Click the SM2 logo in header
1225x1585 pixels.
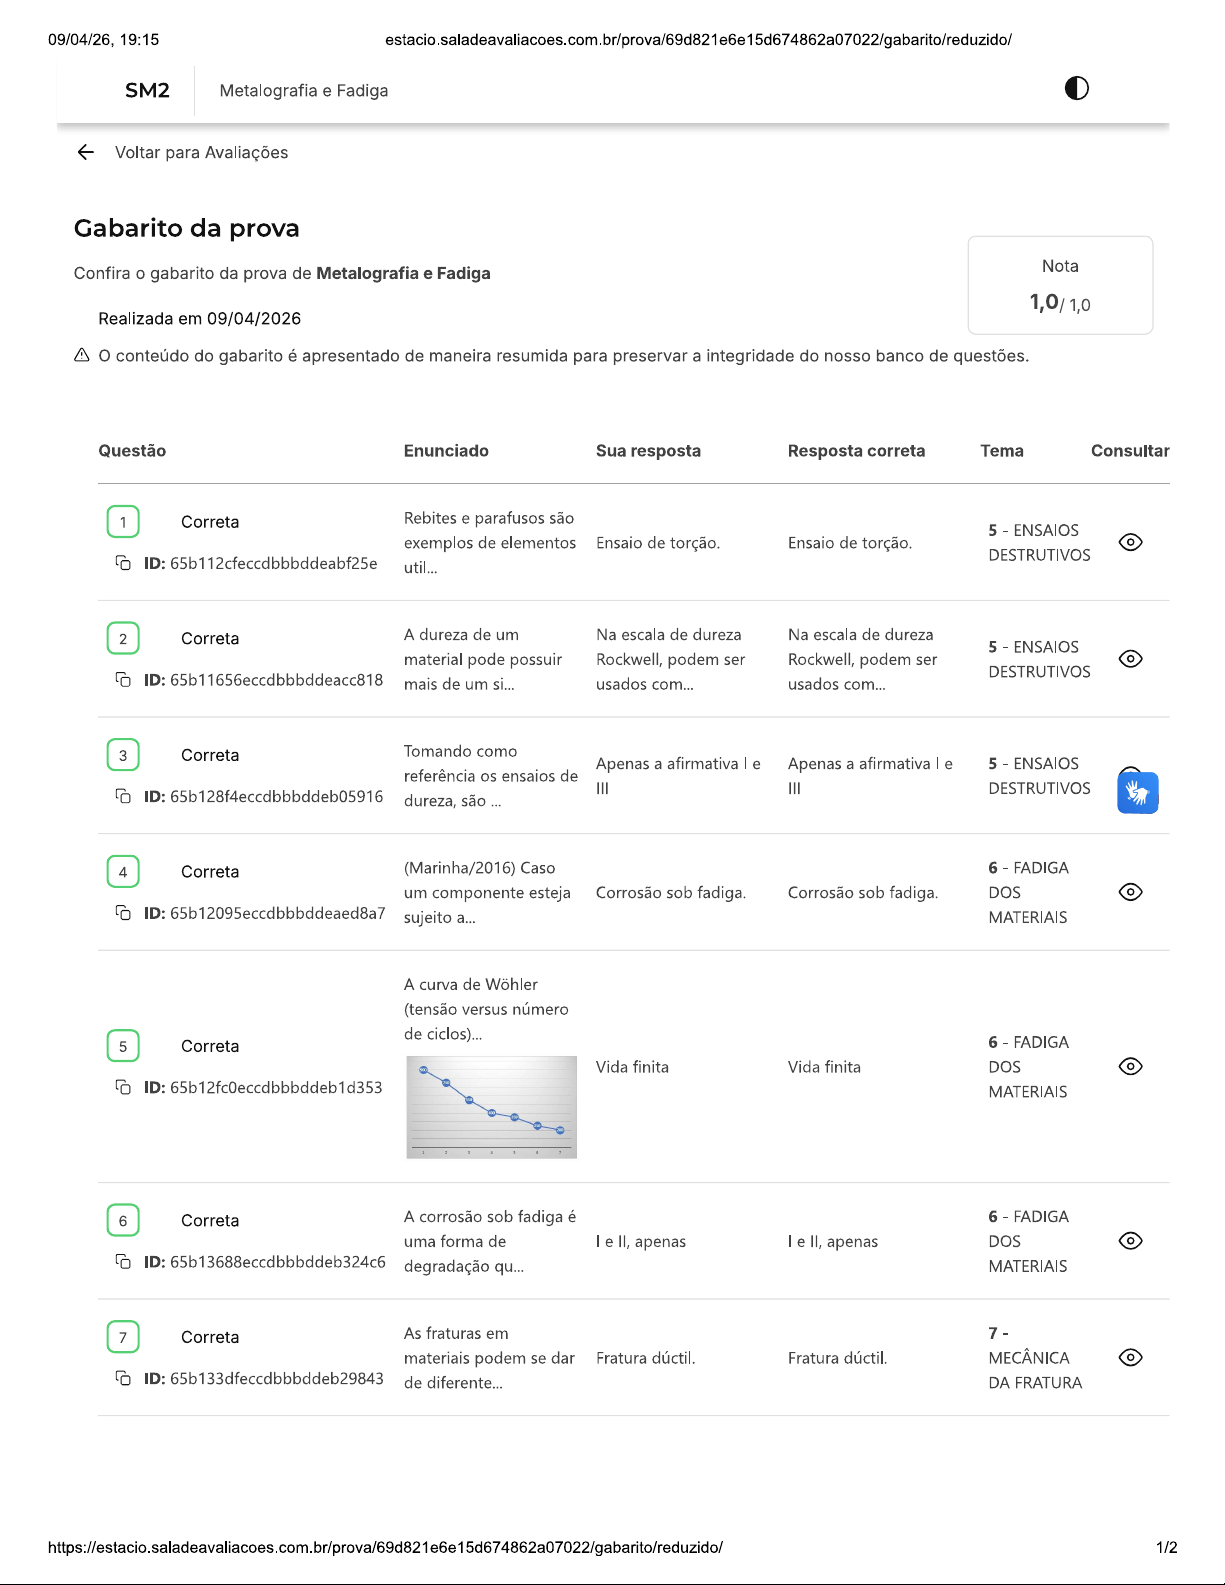pyautogui.click(x=147, y=91)
